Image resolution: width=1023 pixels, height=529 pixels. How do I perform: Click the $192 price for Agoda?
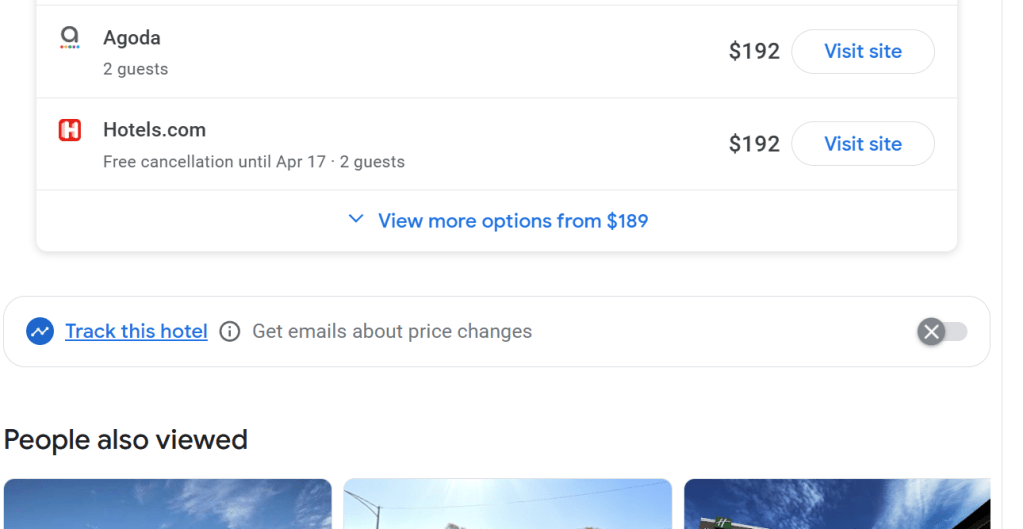click(x=754, y=52)
